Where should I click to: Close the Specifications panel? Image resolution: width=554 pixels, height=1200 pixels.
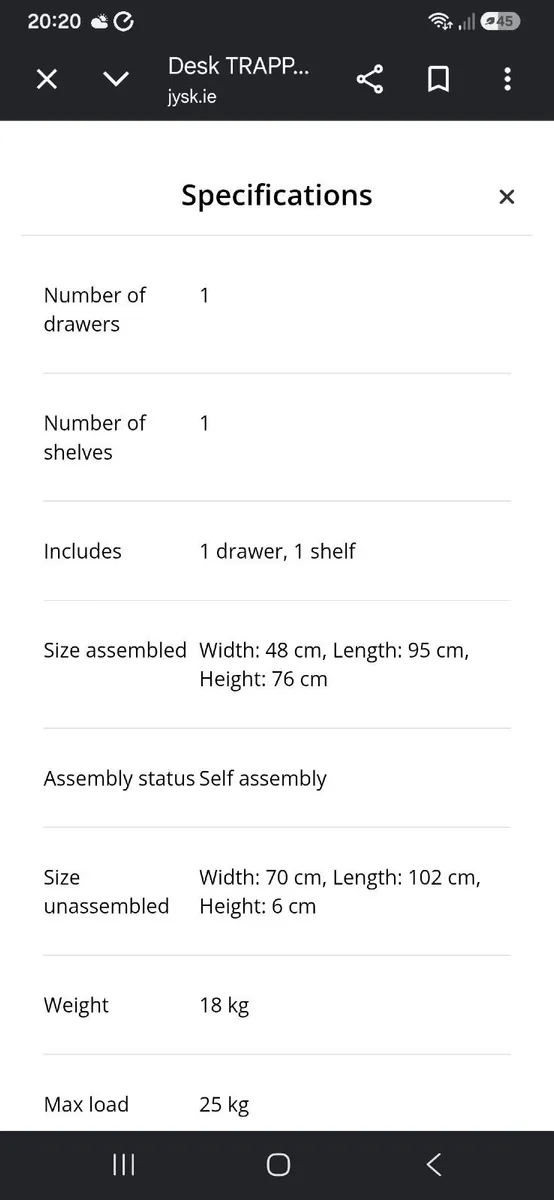point(507,197)
